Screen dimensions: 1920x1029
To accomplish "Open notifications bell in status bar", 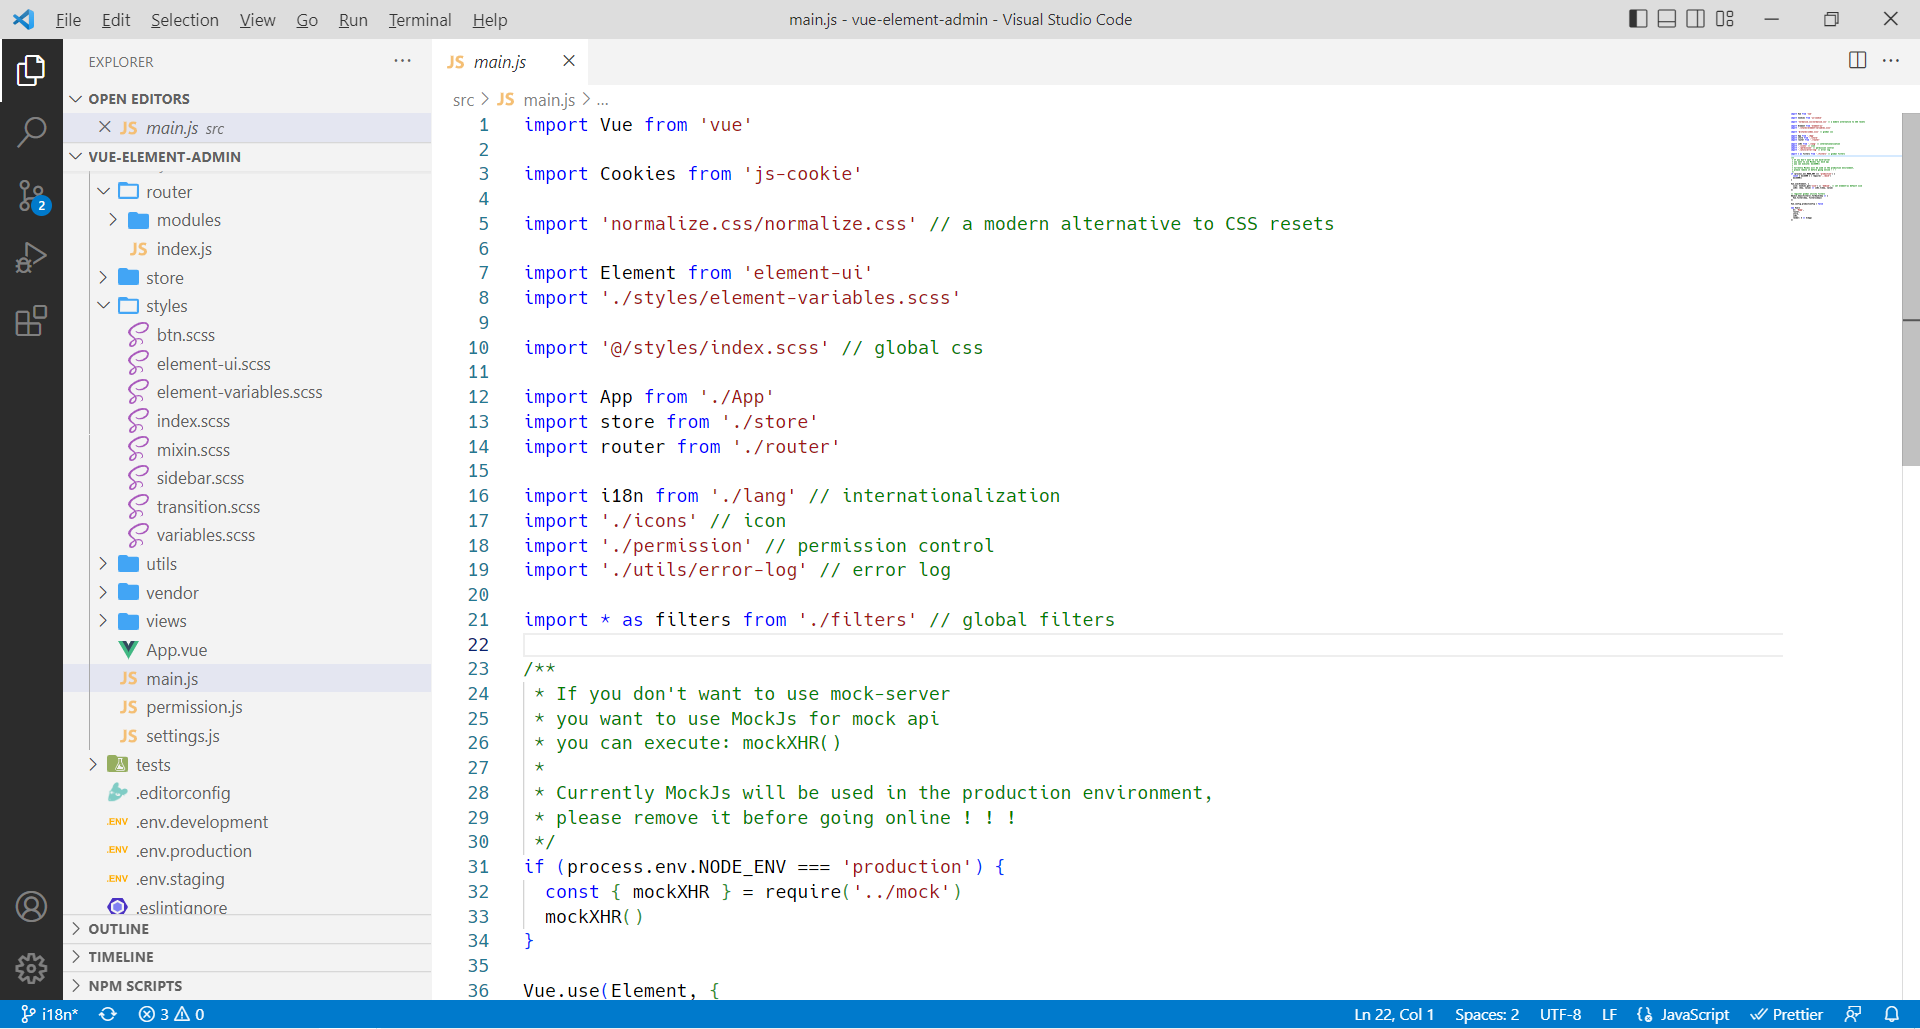I will point(1891,1014).
